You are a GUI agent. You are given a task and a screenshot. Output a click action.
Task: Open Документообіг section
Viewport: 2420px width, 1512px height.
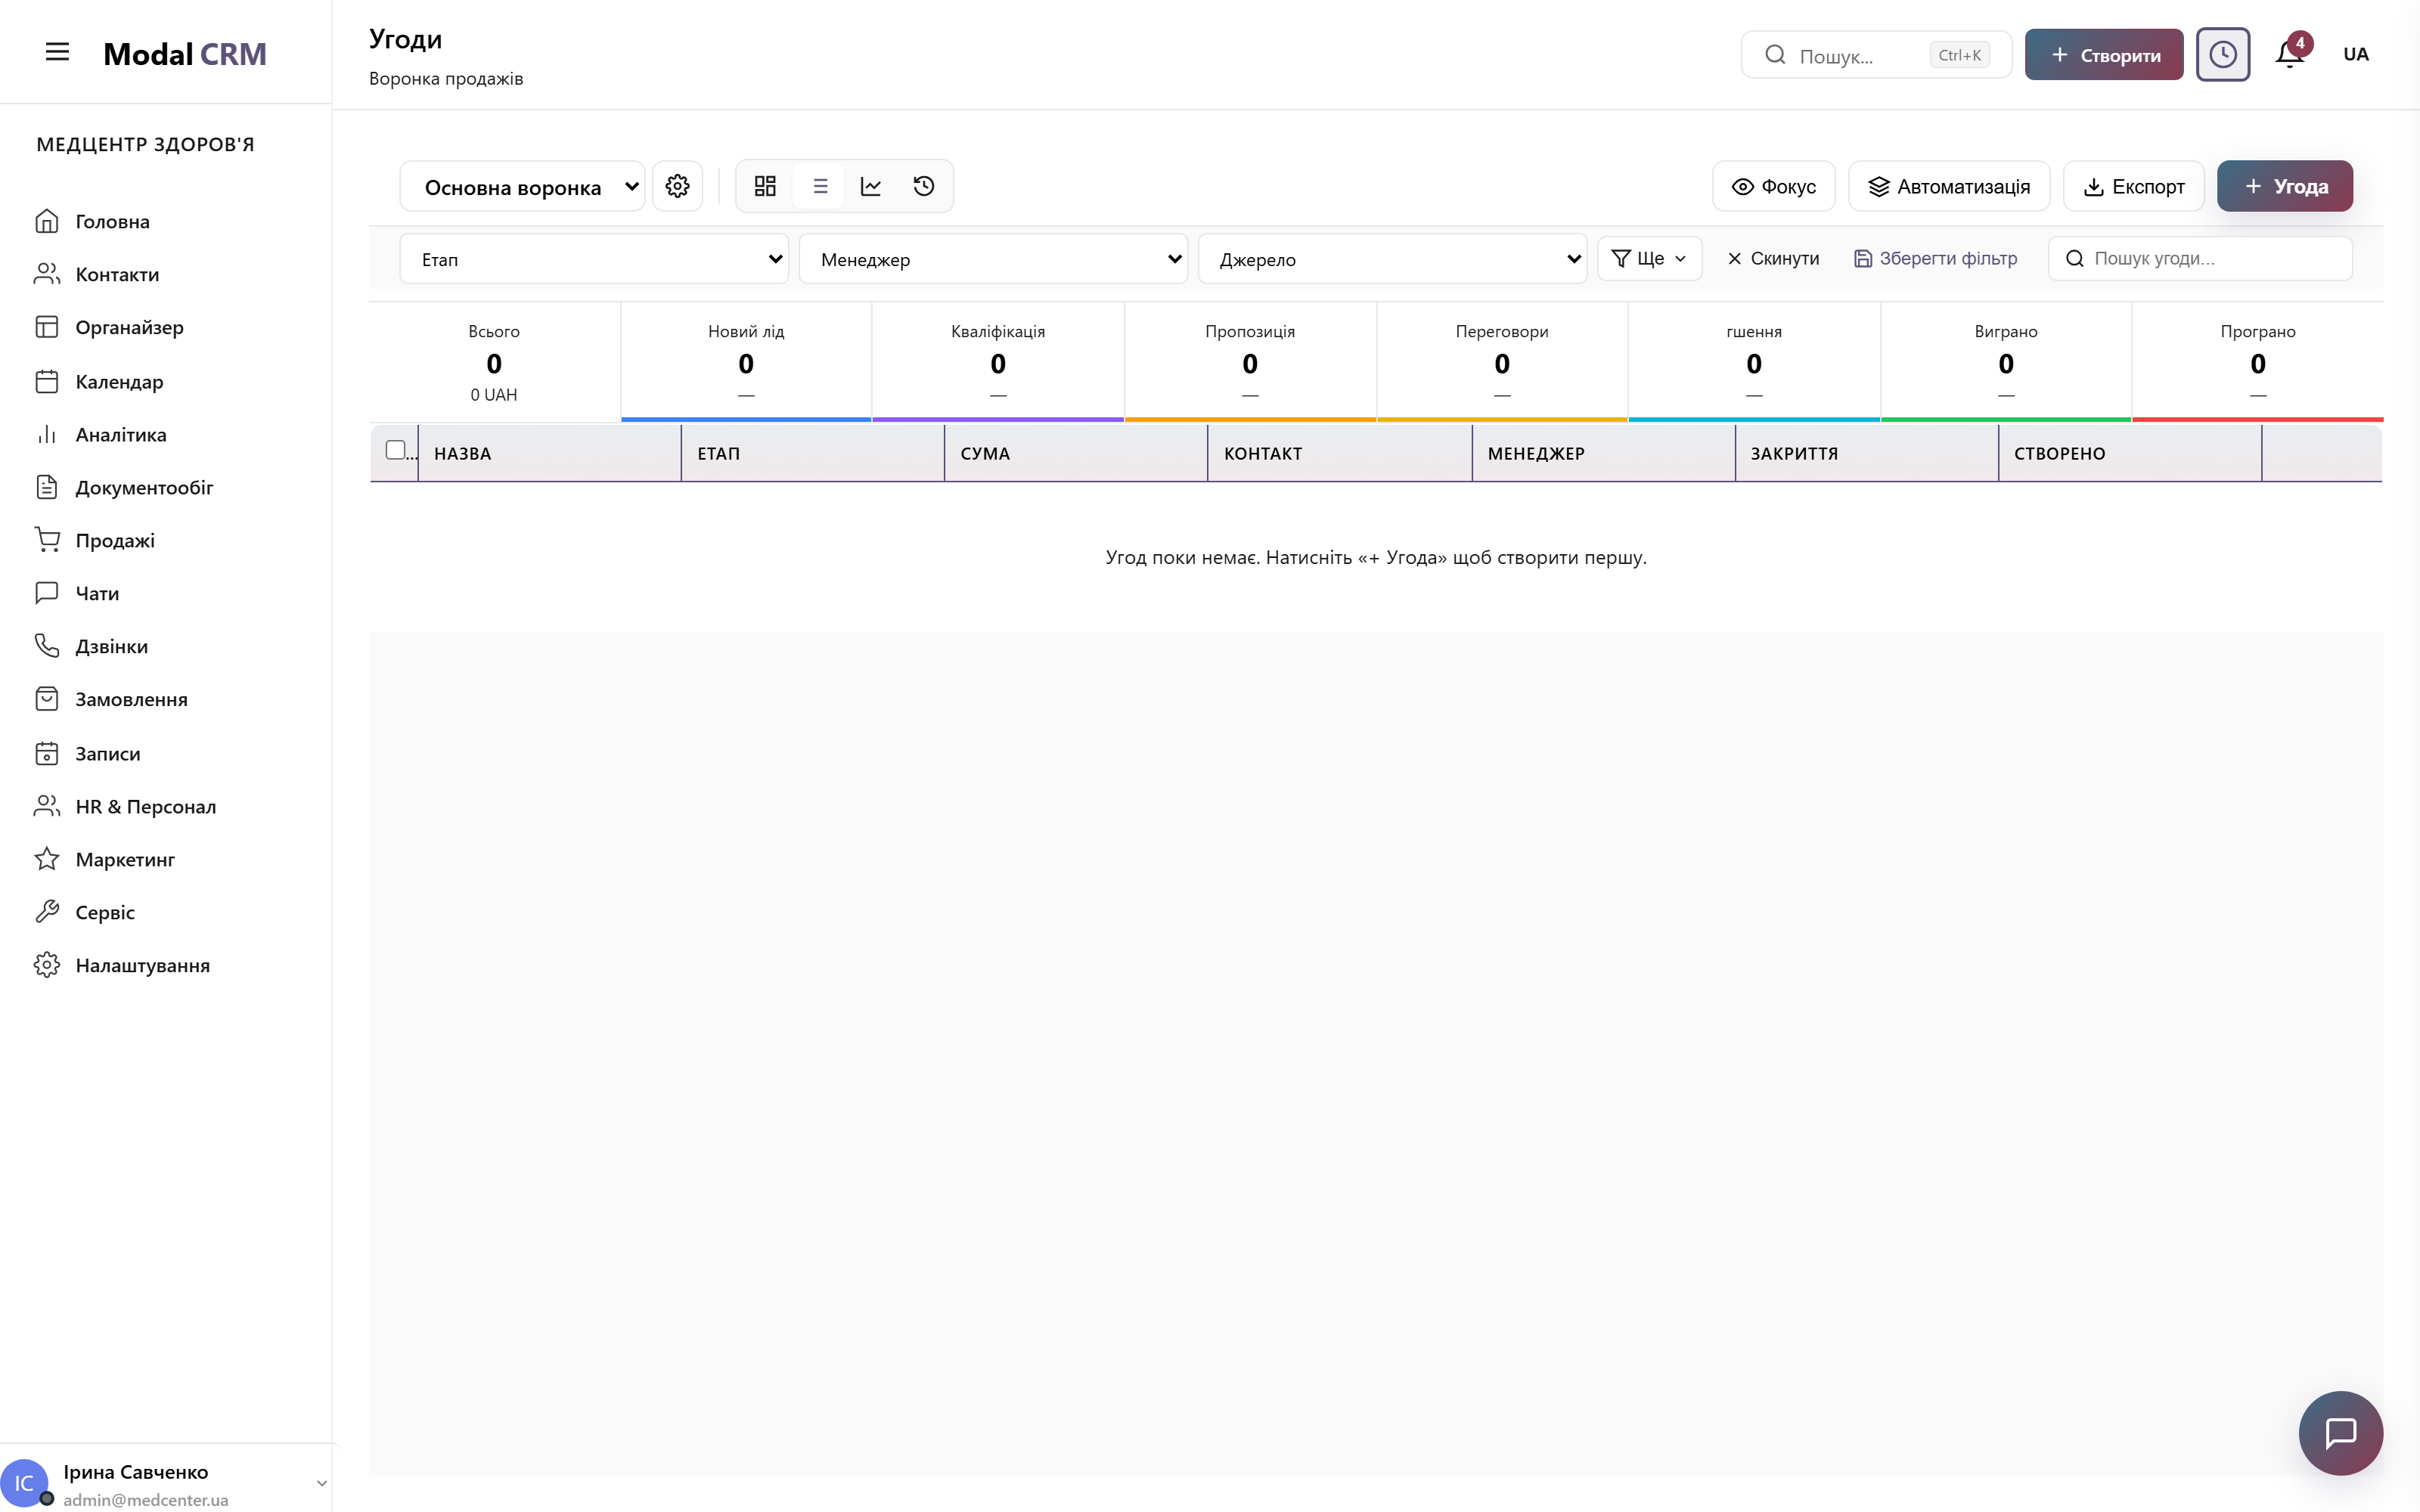166,487
